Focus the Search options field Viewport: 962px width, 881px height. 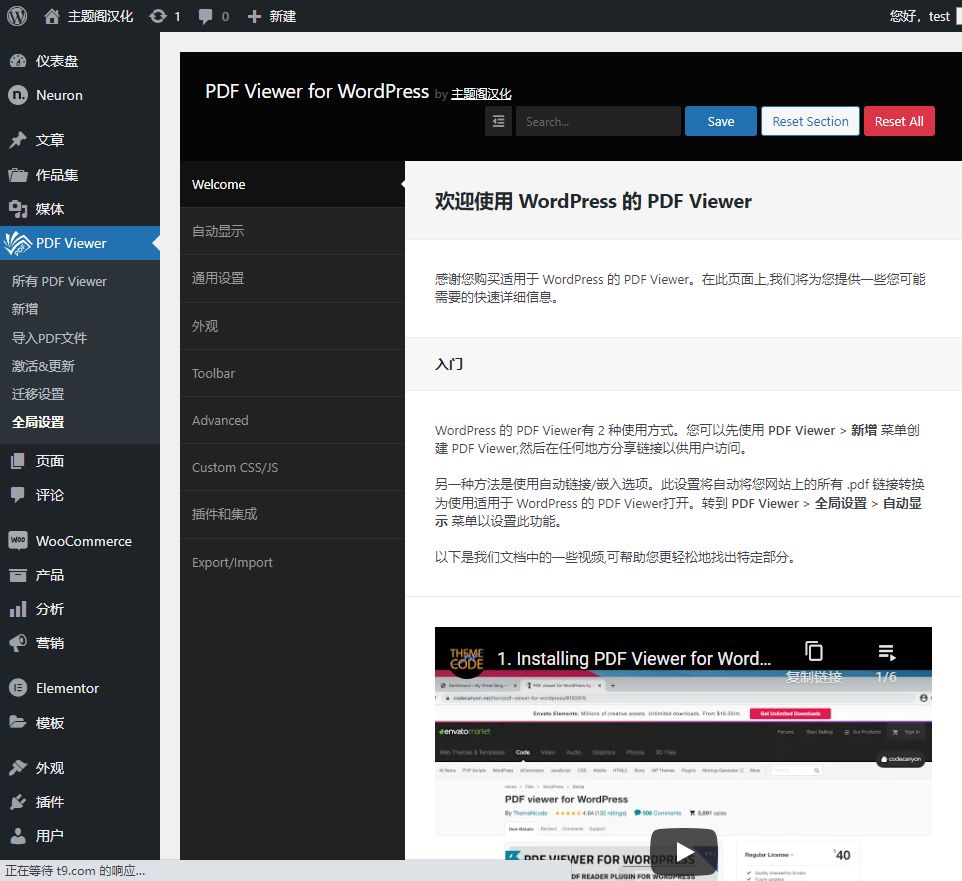click(x=598, y=121)
